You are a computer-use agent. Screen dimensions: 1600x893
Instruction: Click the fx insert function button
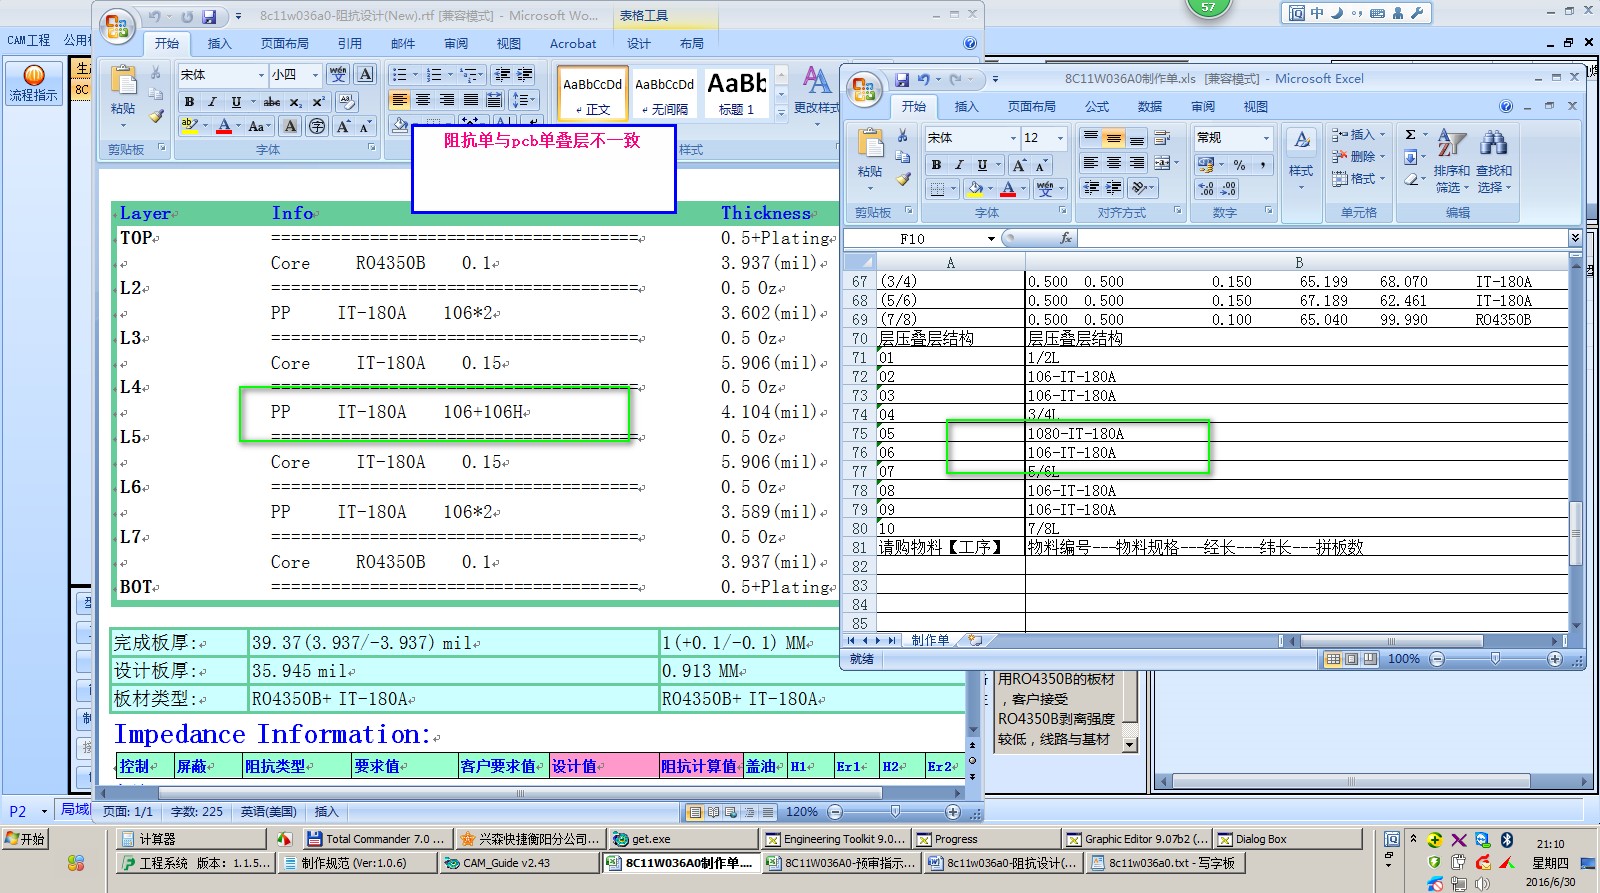(x=1066, y=238)
